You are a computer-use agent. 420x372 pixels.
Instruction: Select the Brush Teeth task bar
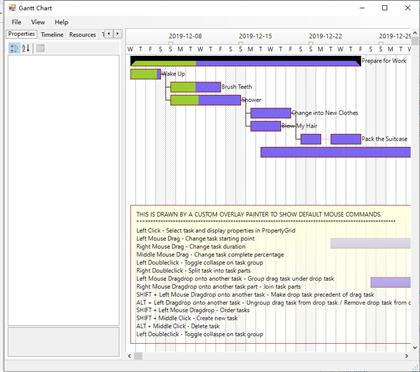[196, 87]
